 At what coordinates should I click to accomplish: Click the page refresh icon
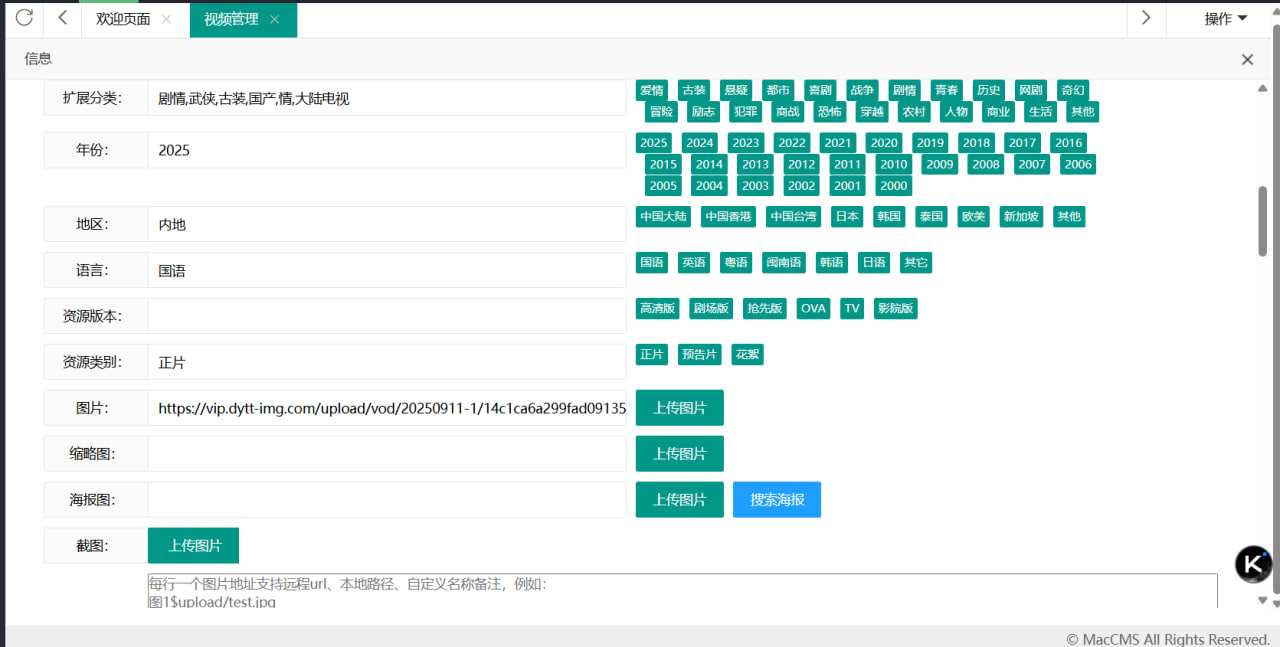tap(24, 18)
